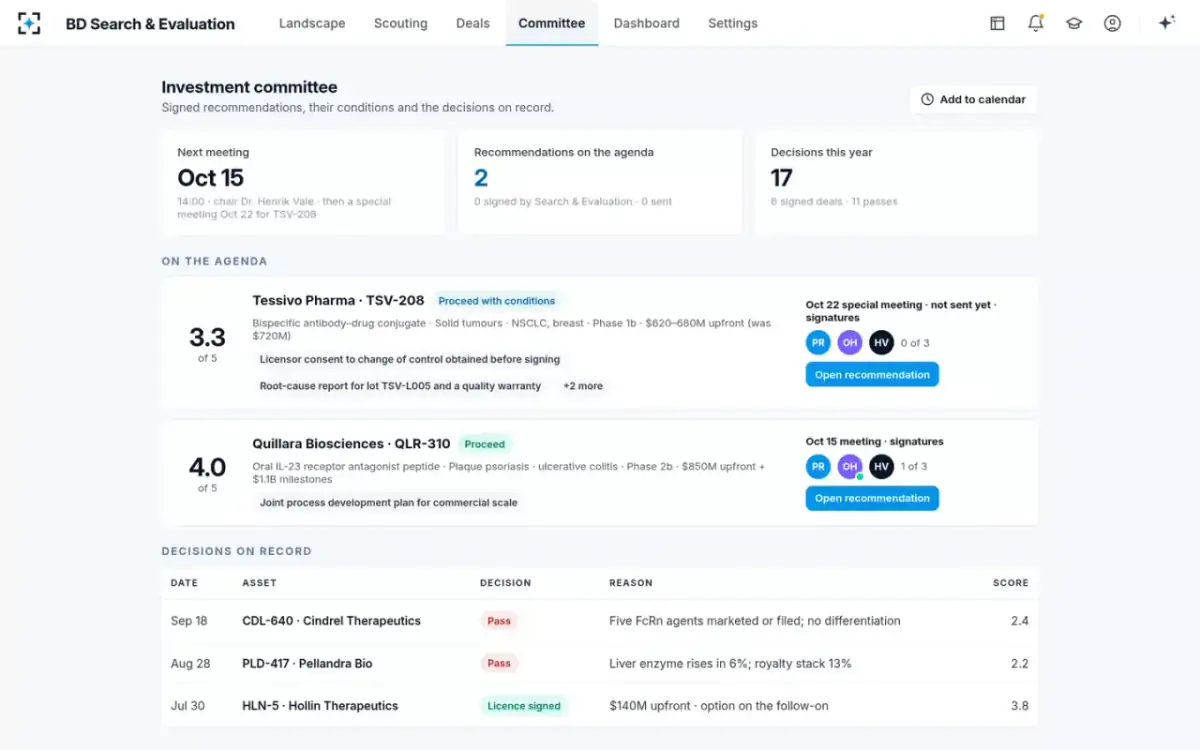
Task: Open the user profile icon
Action: click(1112, 23)
